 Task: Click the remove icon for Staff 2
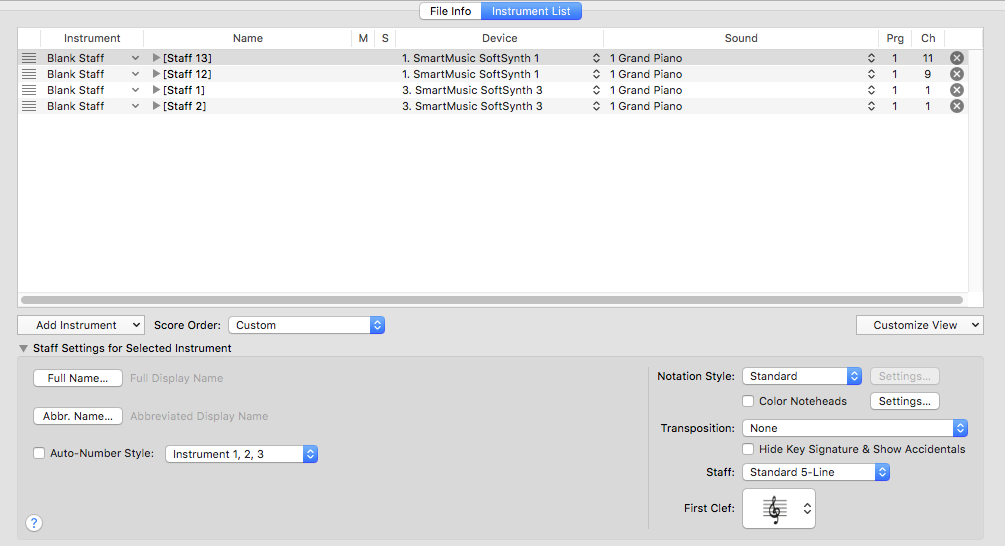coord(957,106)
